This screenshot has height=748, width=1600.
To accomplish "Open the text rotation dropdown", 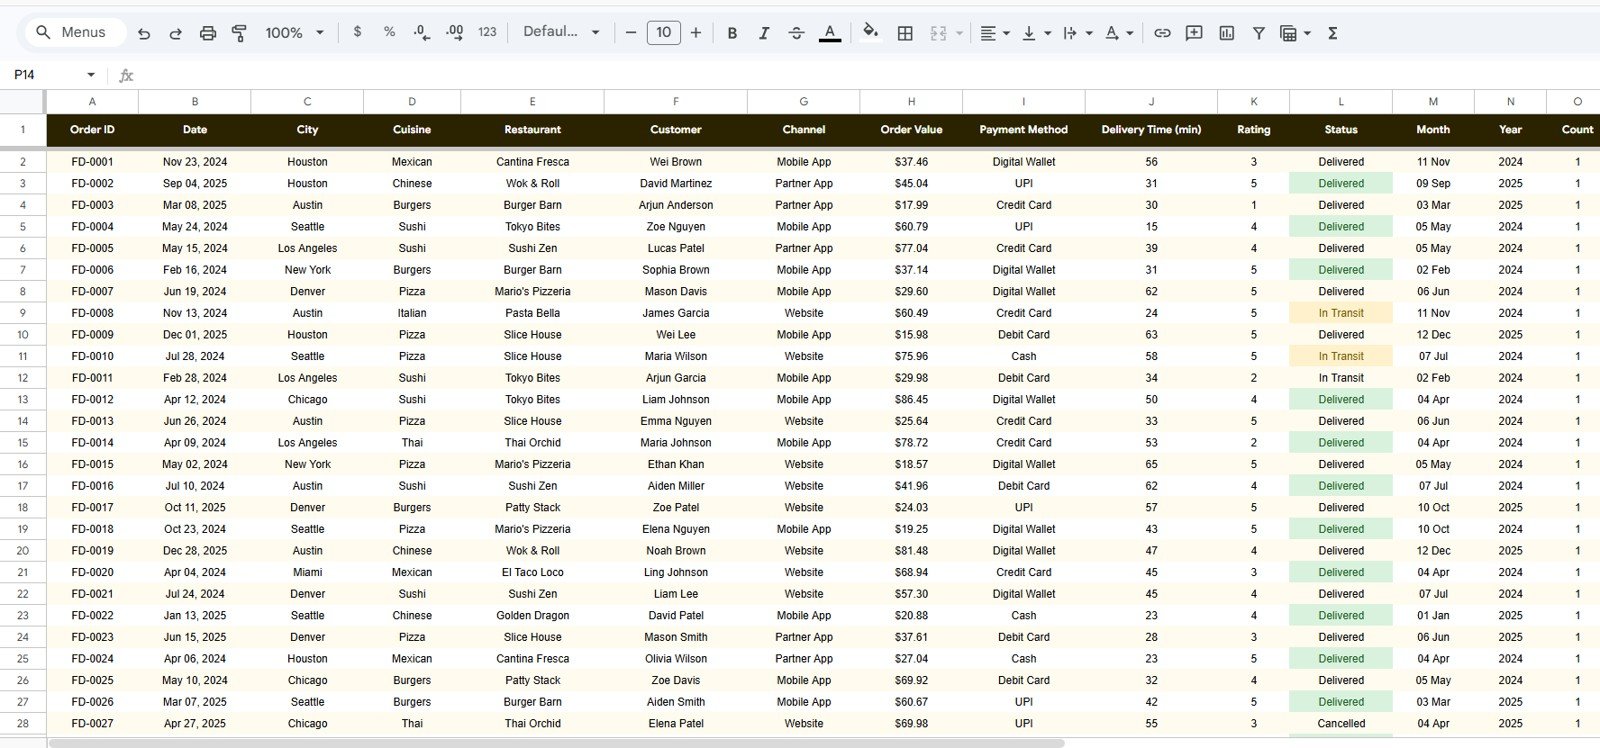I will (1119, 33).
